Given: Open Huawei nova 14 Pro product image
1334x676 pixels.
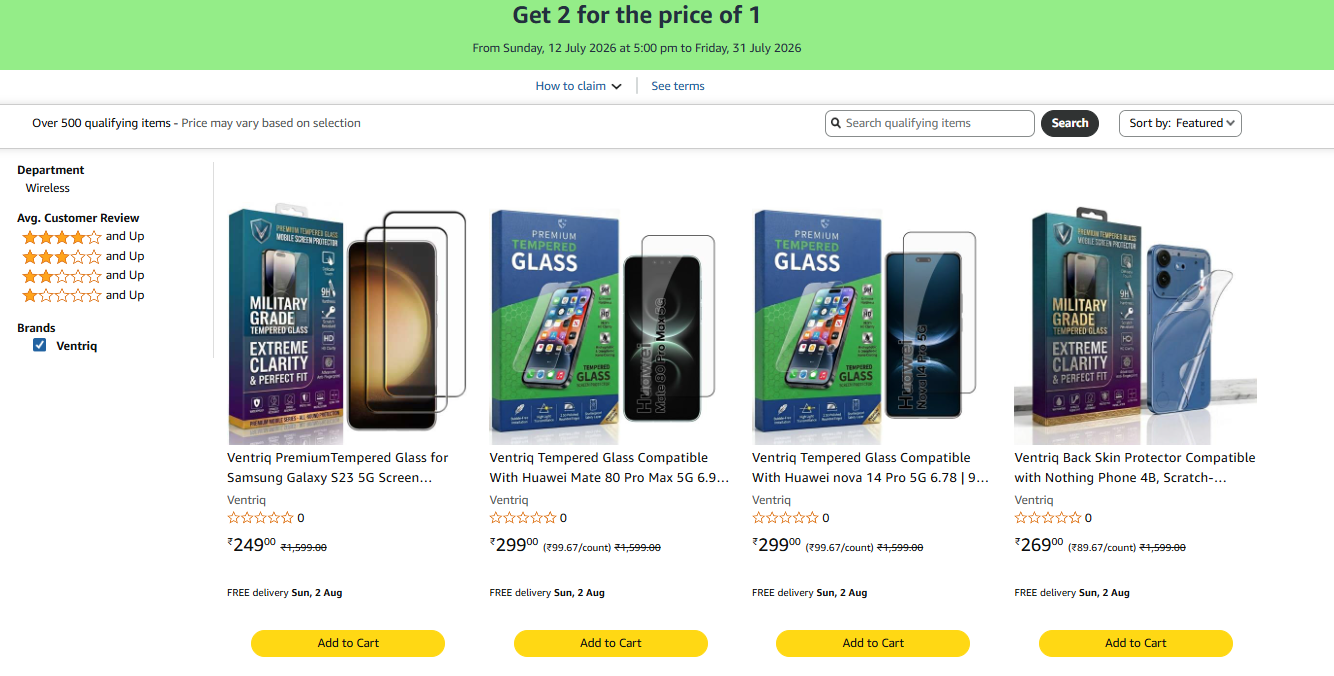Looking at the screenshot, I should [x=873, y=327].
